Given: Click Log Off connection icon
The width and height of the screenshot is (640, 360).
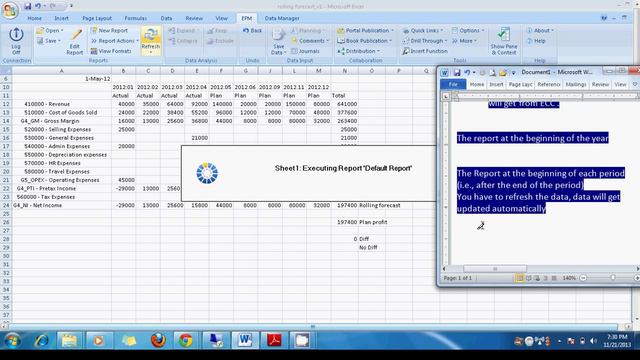Looking at the screenshot, I should pyautogui.click(x=16, y=40).
